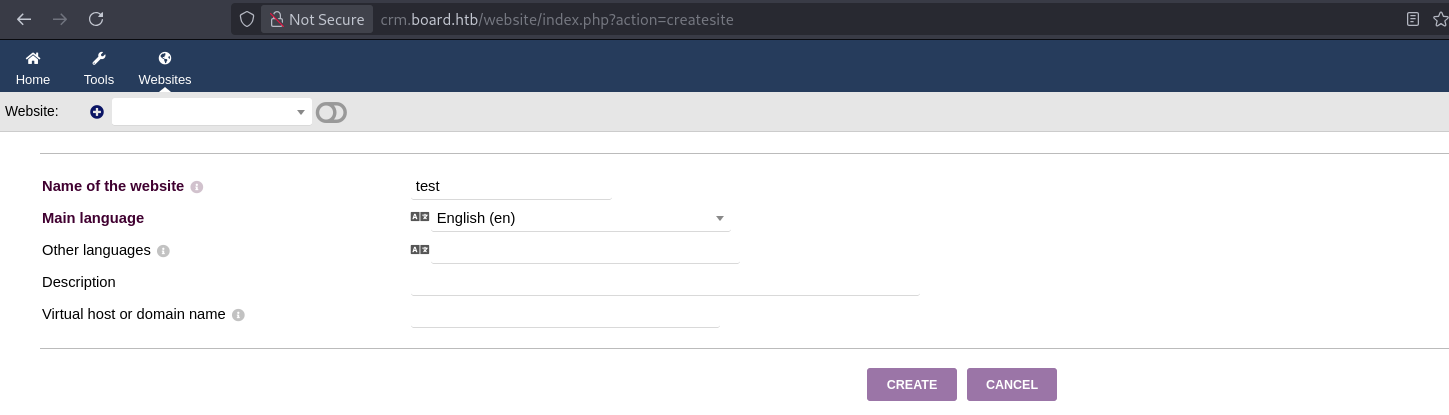Click the Description input field
The height and width of the screenshot is (415, 1449).
point(665,282)
